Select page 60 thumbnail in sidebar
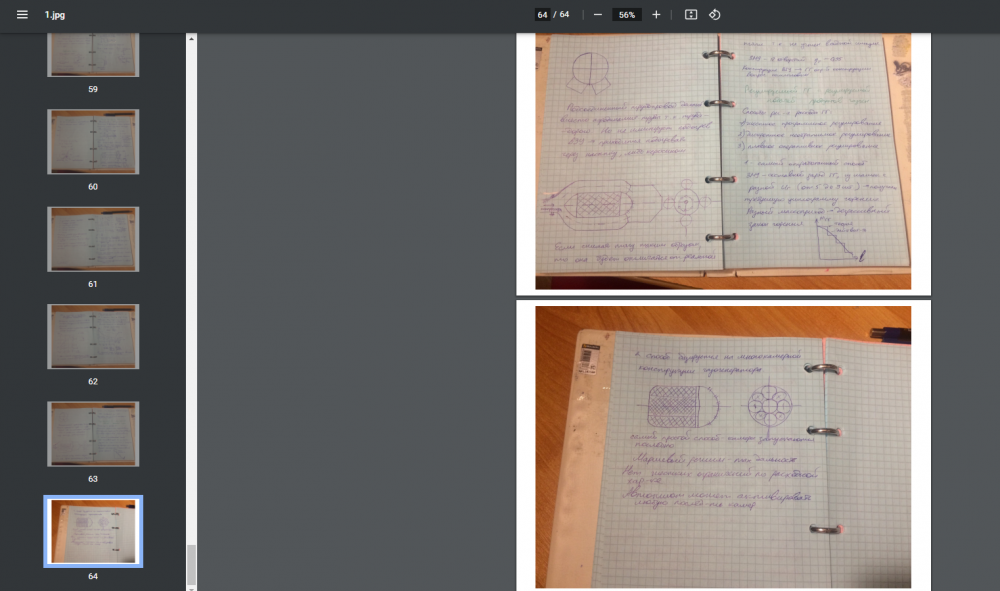Viewport: 1000px width, 591px height. (93, 142)
